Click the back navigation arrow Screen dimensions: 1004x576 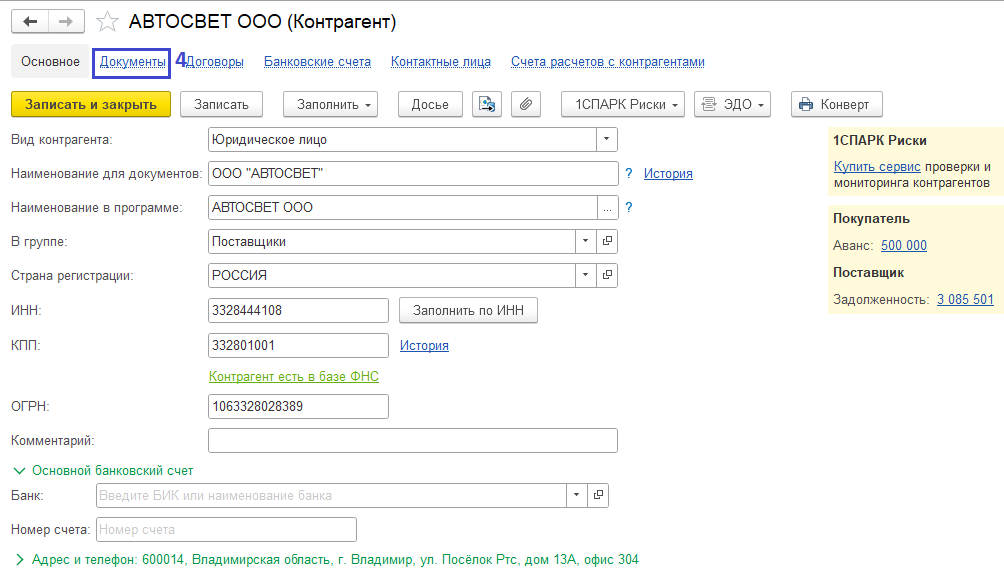(31, 21)
